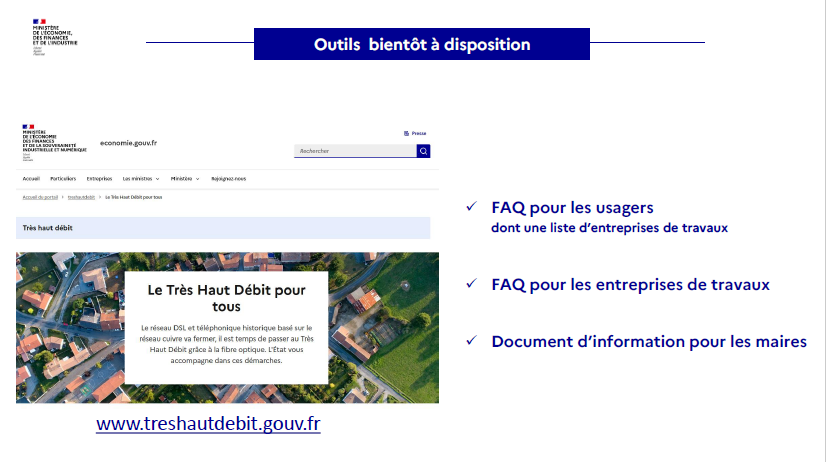Click checkmark beside Document d'information pour les maires
The height and width of the screenshot is (462, 826).
coord(471,342)
